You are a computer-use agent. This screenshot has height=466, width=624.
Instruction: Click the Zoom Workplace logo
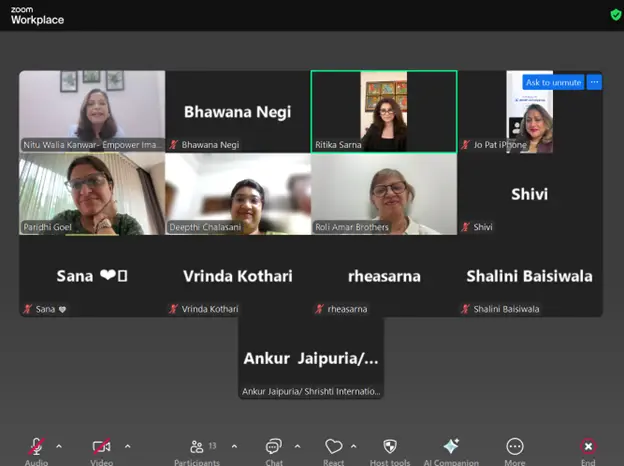click(37, 14)
